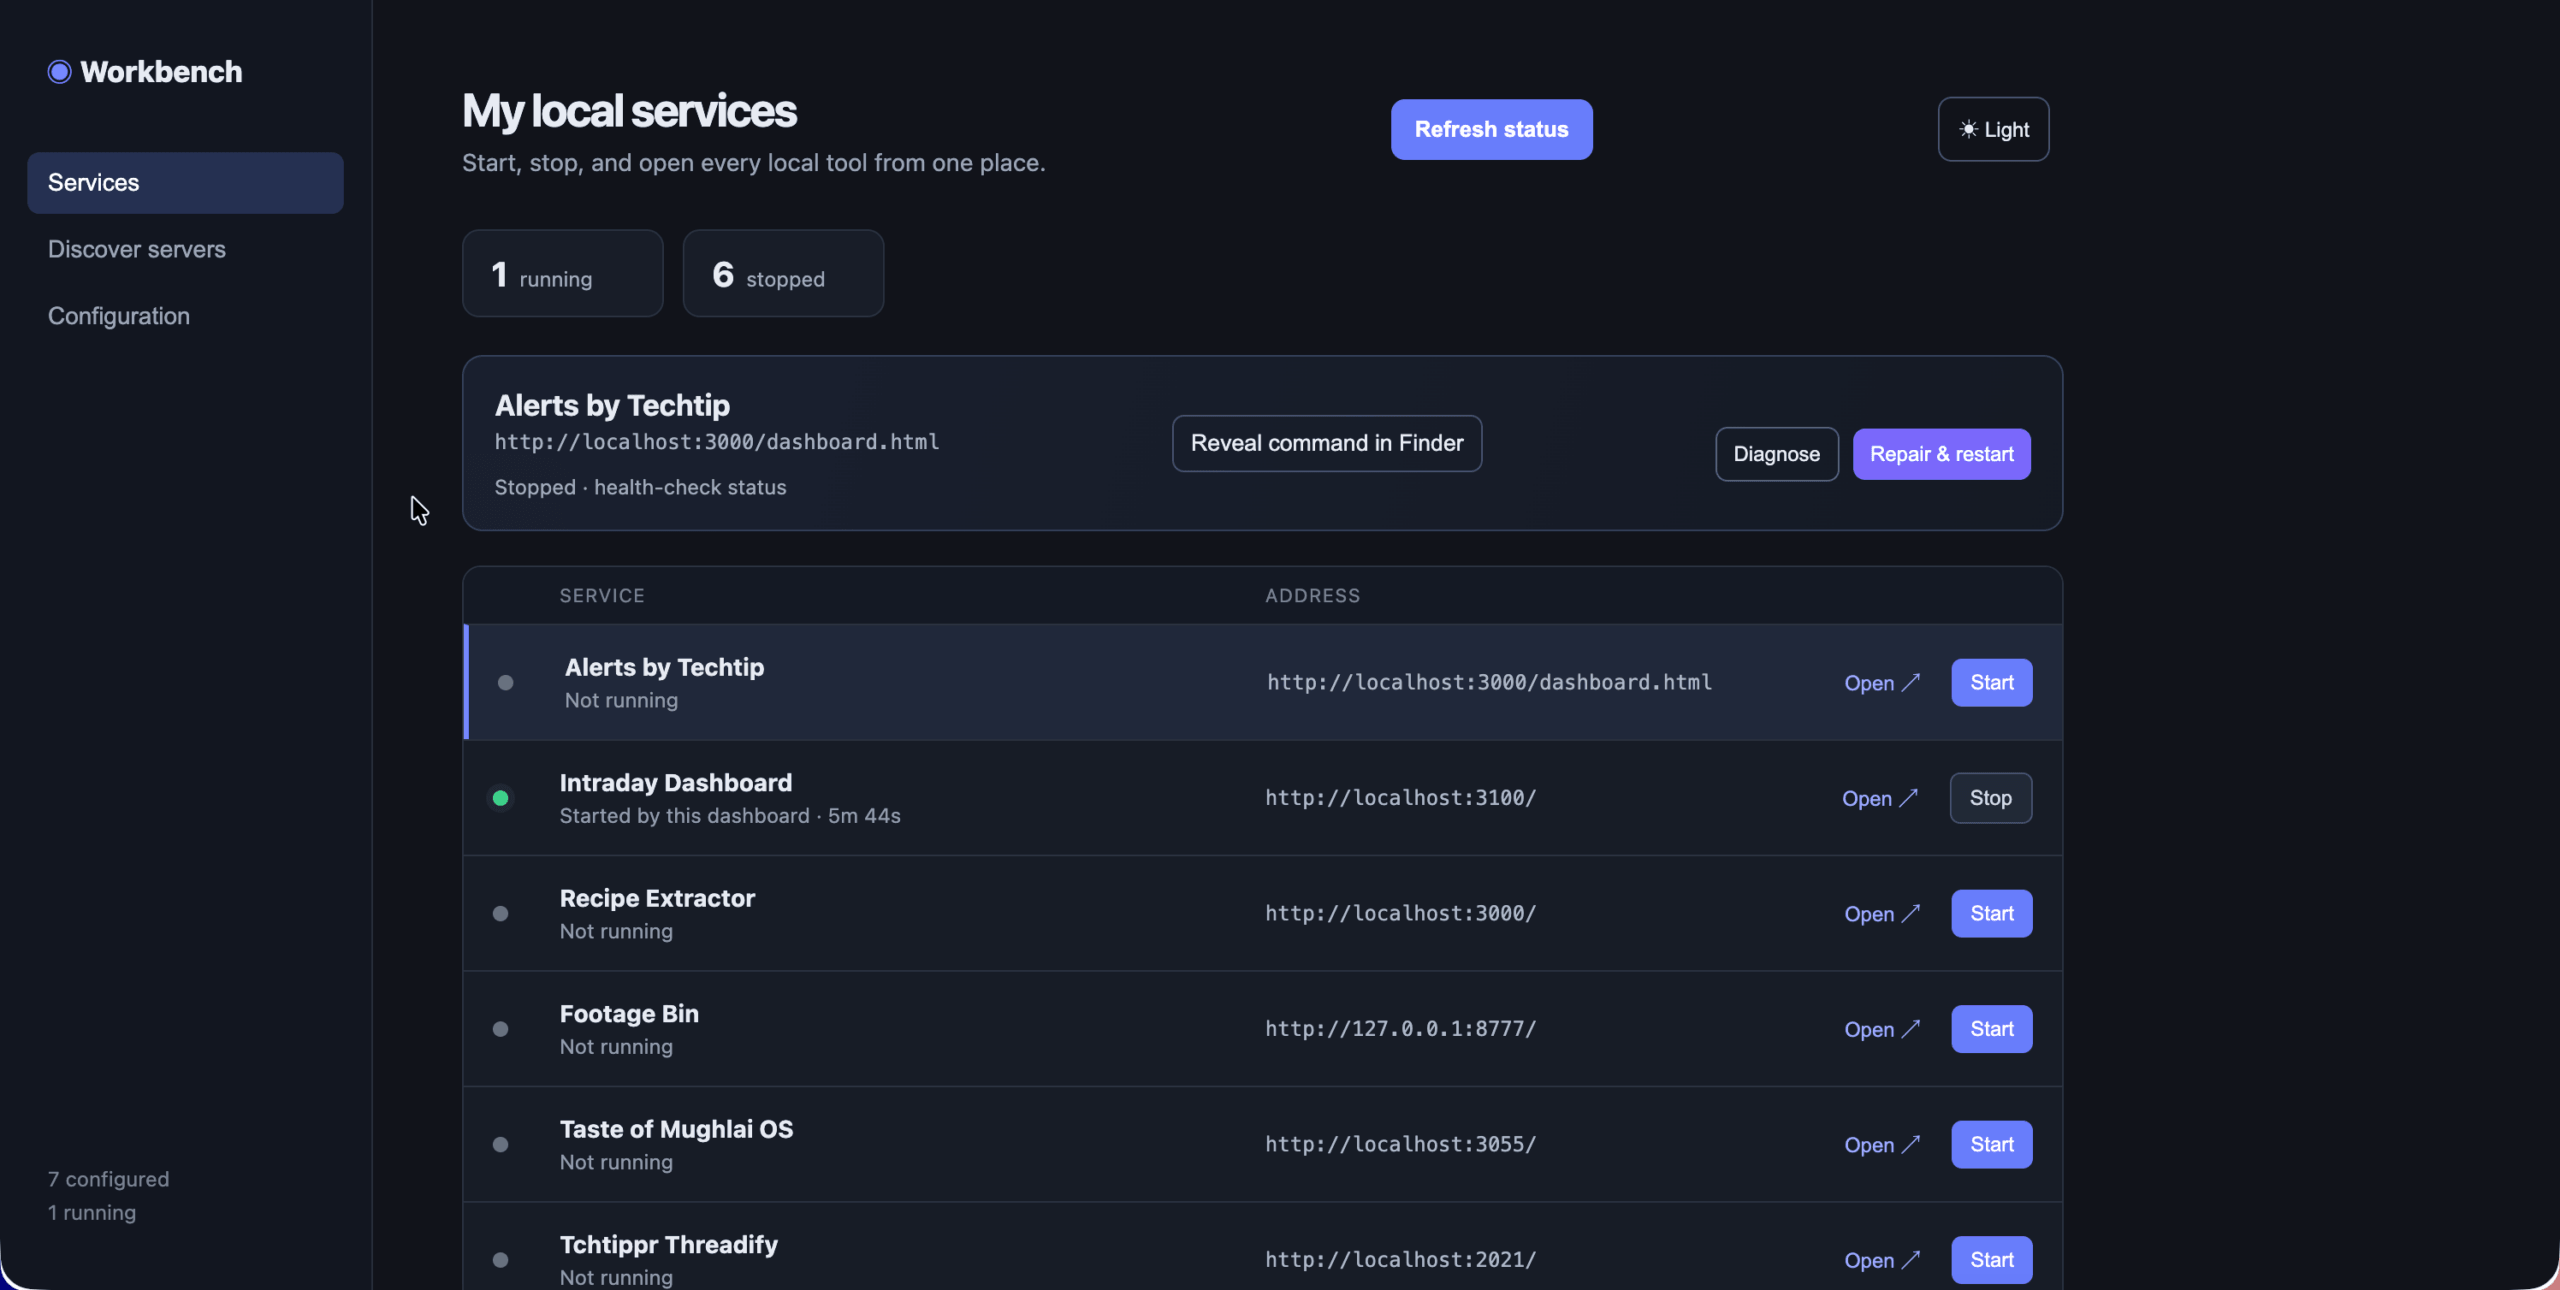
Task: Stop the Intraday Dashboard service
Action: click(1990, 798)
